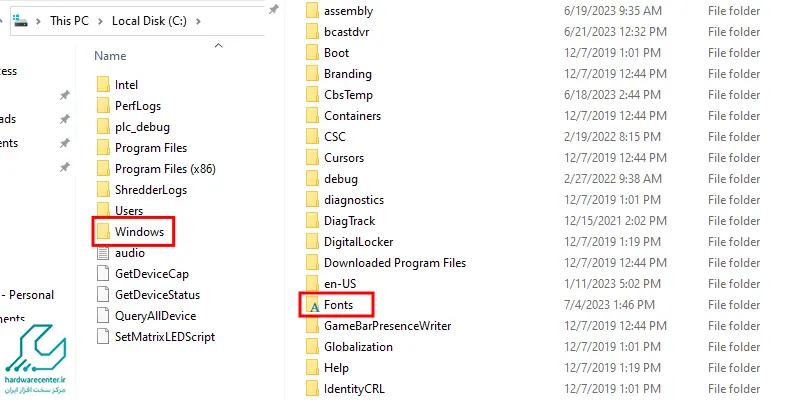Expand the chevron after Local Disk (C:)
Viewport: 800px width, 400px height.
pos(198,21)
